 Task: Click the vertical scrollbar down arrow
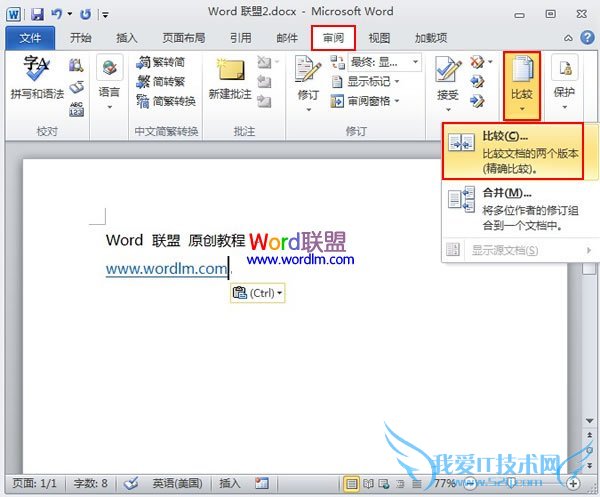click(x=589, y=420)
